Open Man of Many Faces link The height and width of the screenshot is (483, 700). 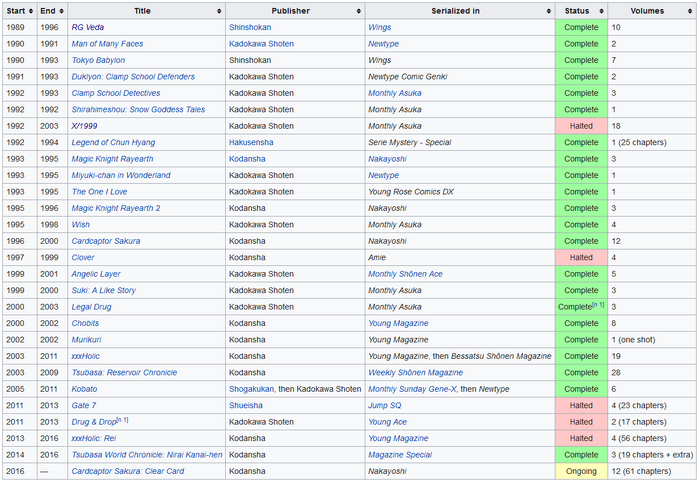coord(107,44)
